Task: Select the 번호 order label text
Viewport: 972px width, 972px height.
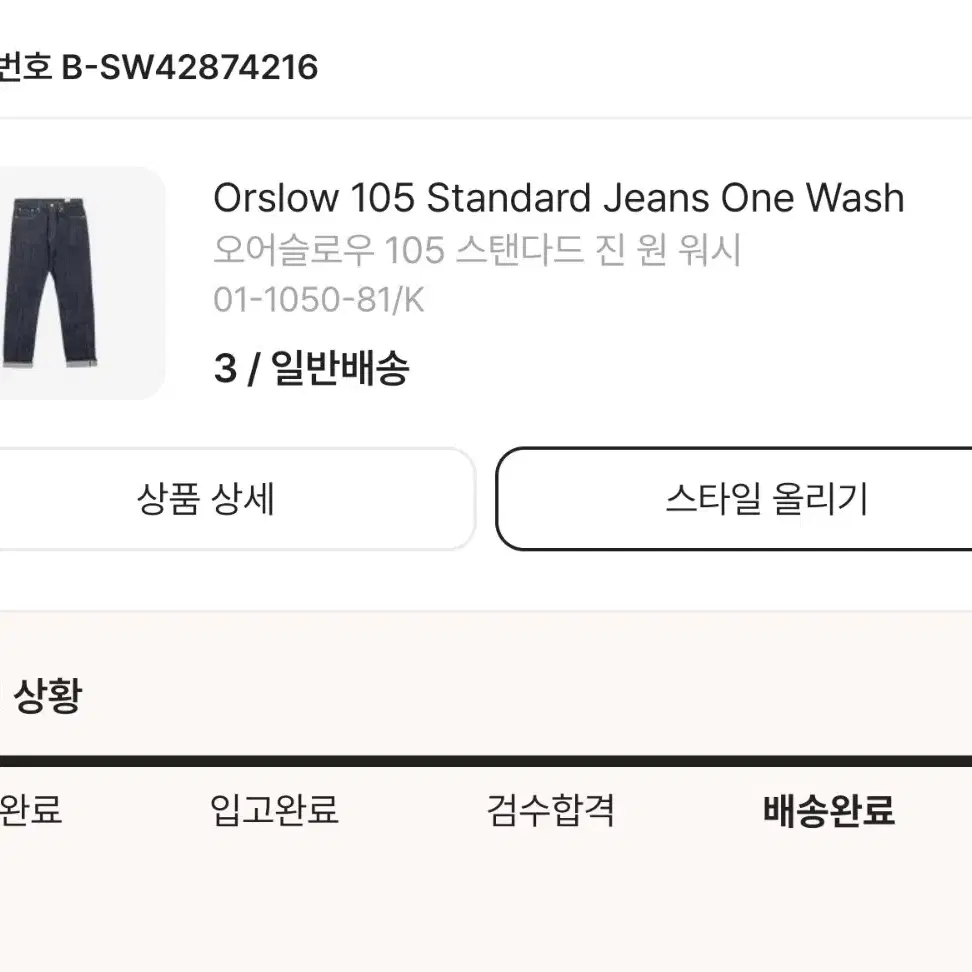Action: 25,67
